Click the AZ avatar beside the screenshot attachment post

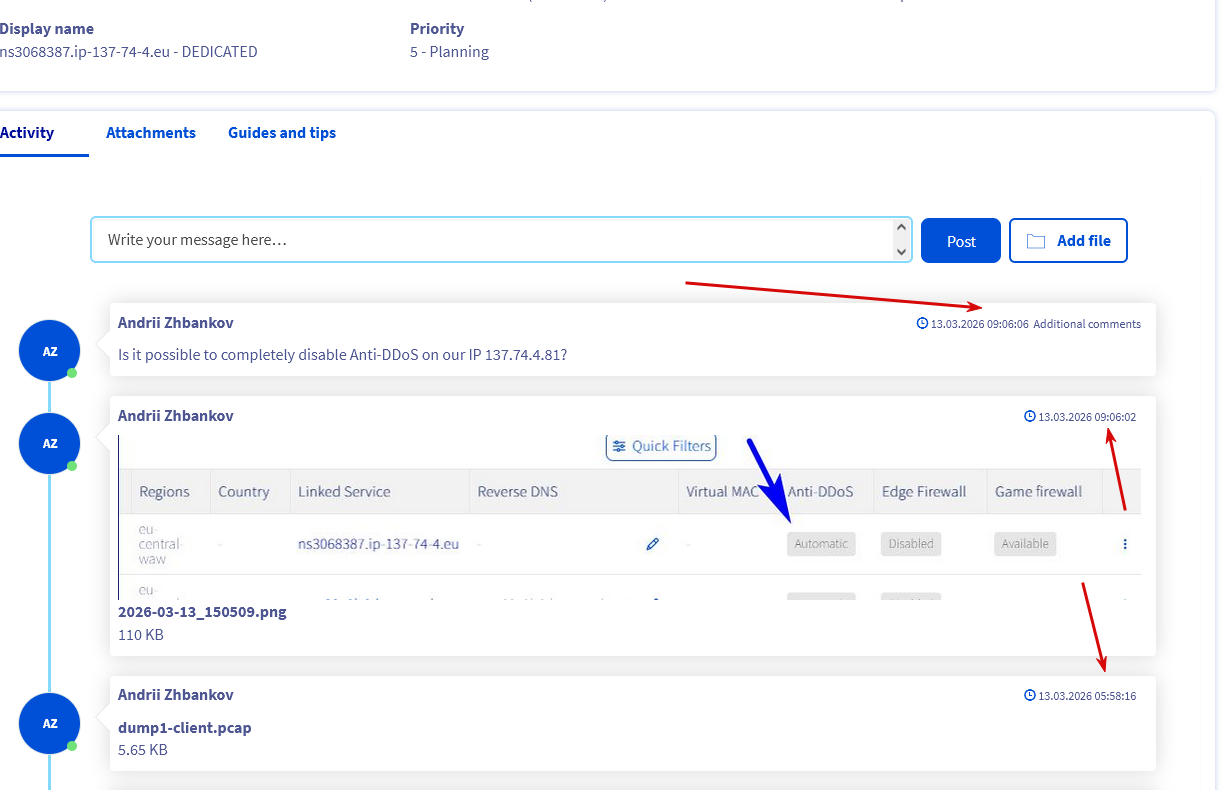(x=49, y=443)
